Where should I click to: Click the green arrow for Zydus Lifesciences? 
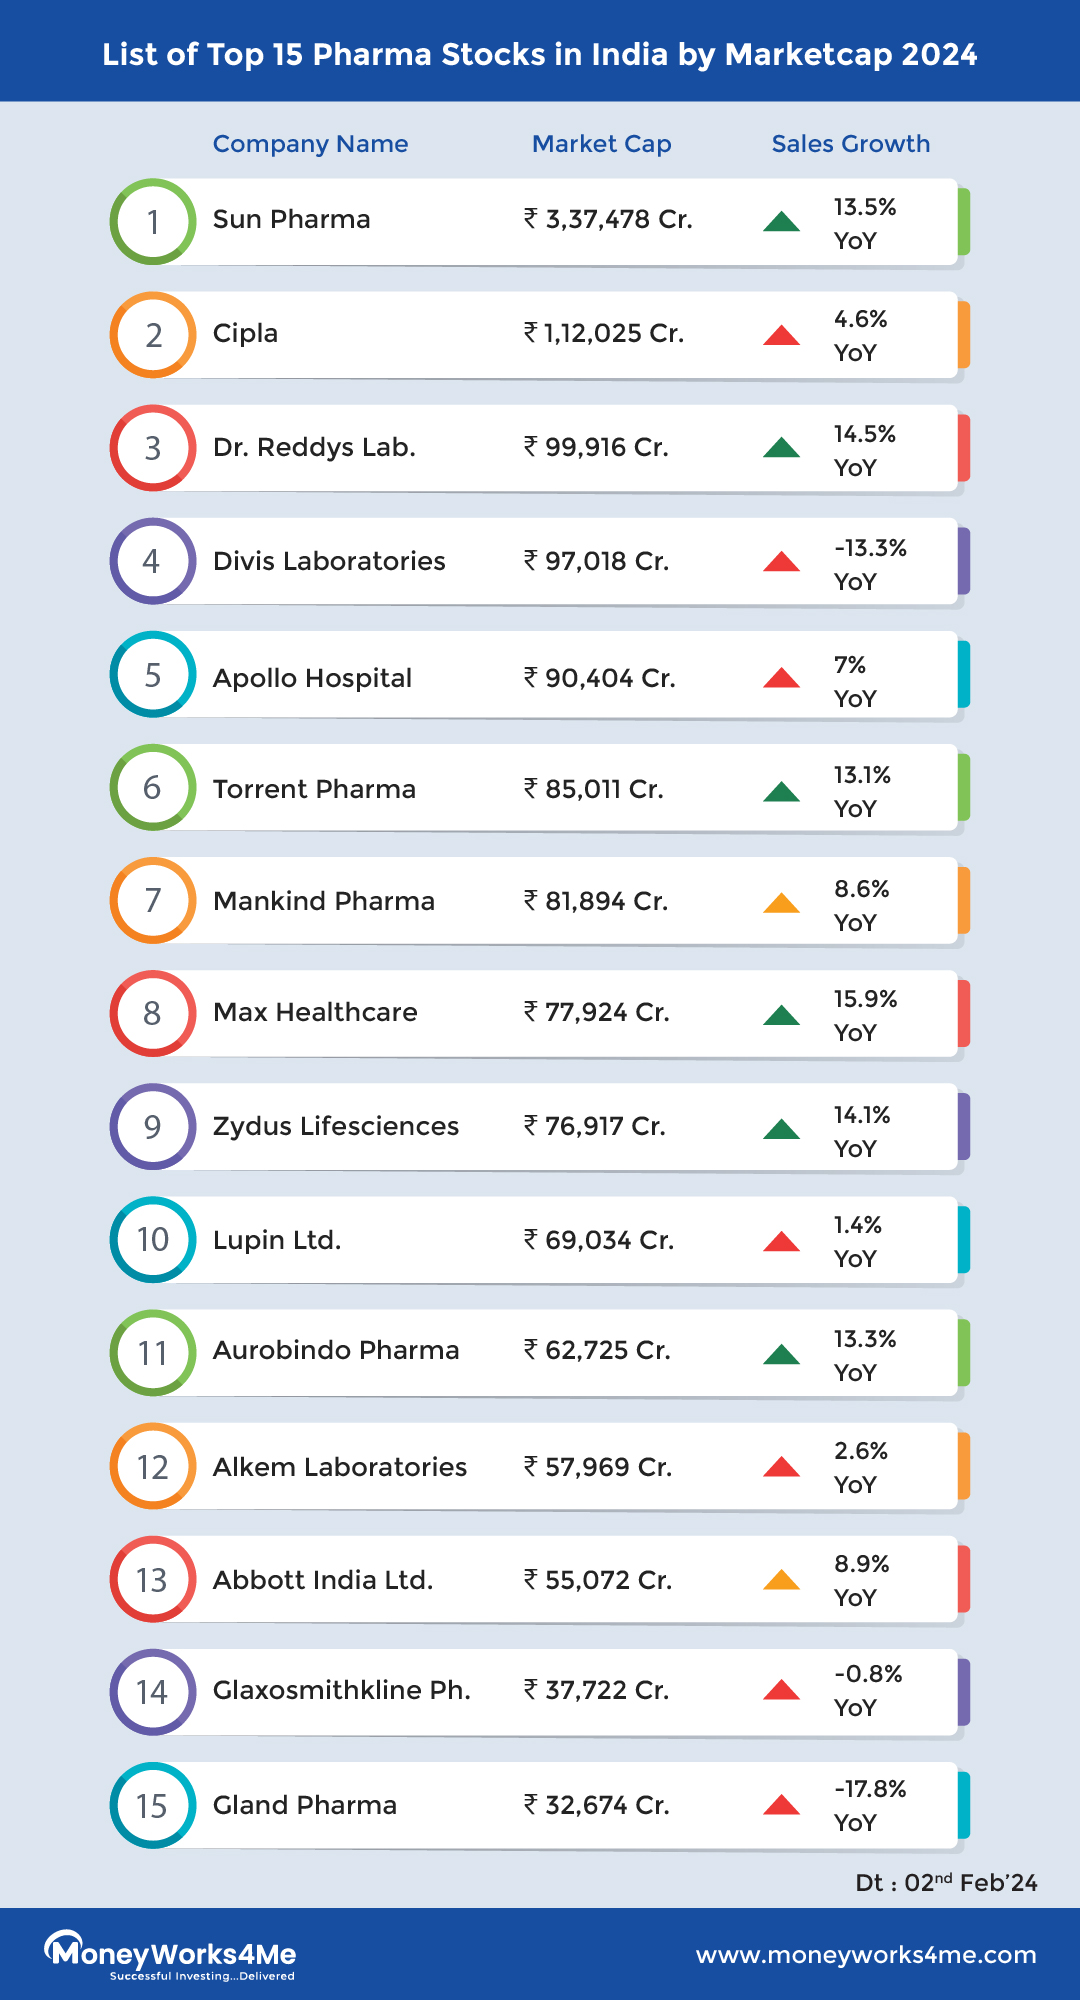pyautogui.click(x=781, y=1130)
